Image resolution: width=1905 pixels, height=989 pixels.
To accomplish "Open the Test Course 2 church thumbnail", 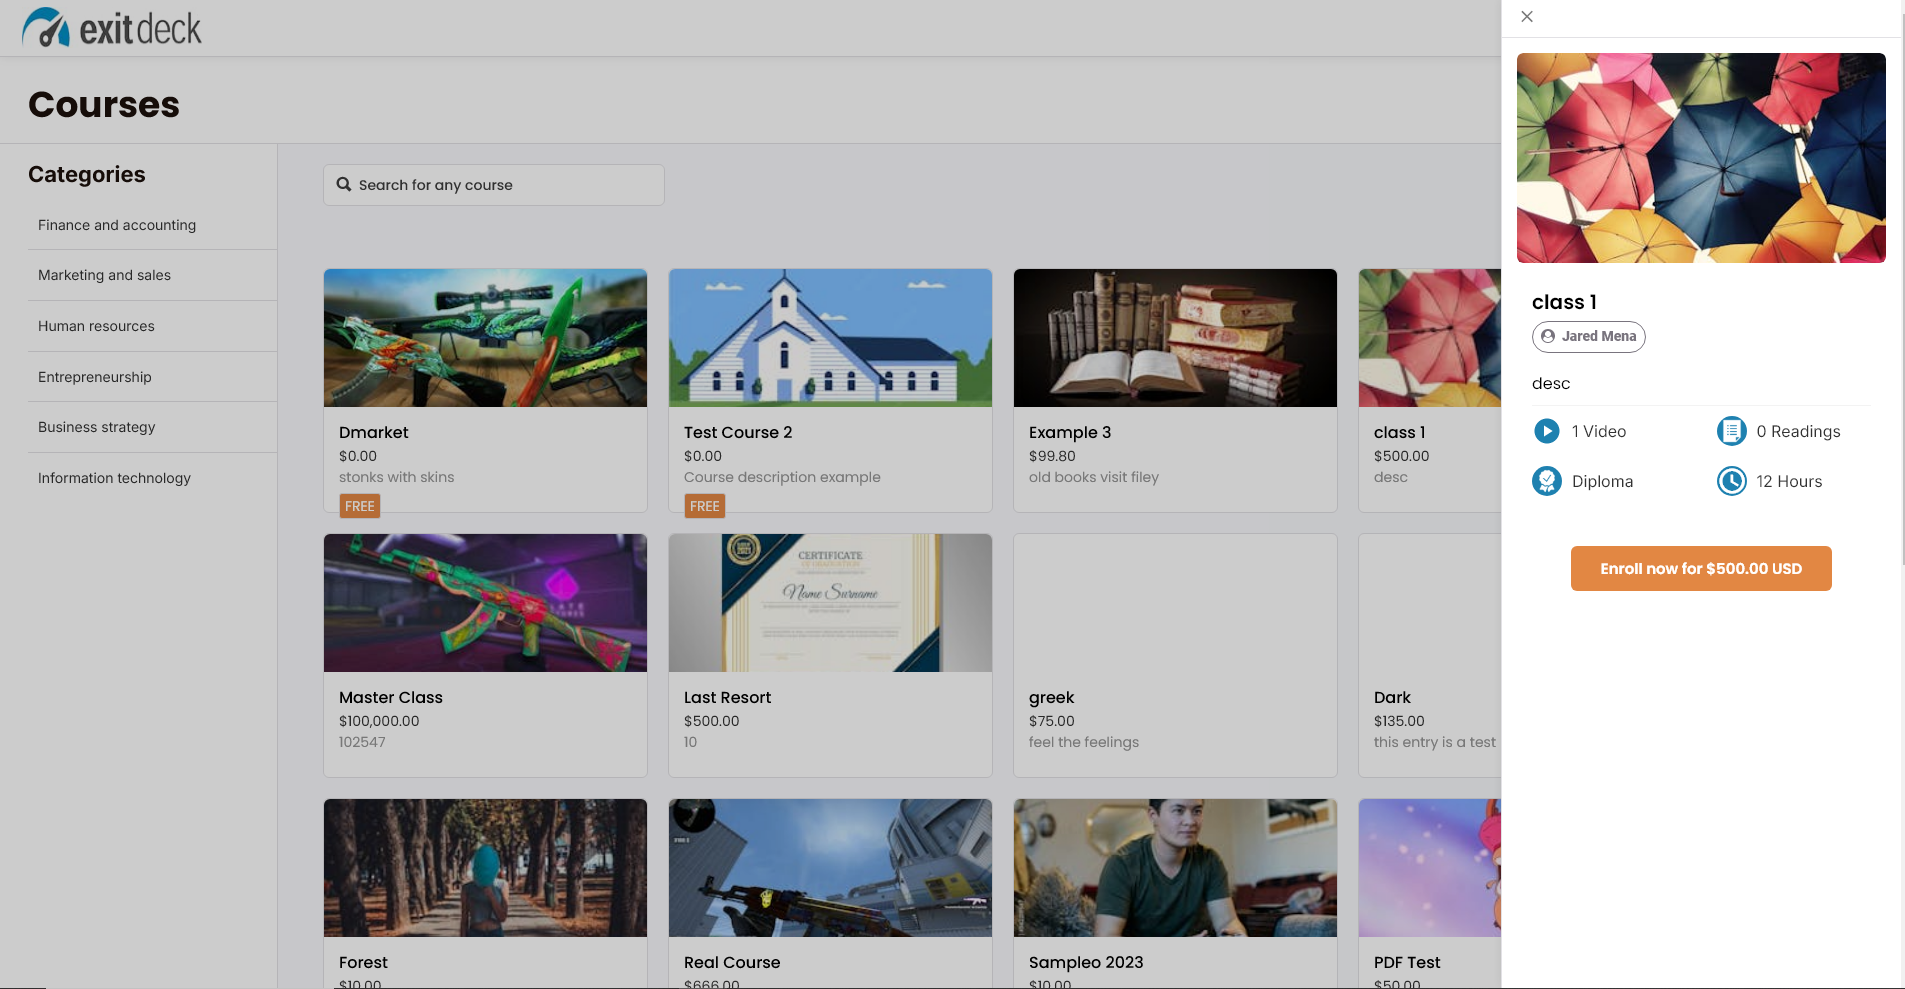I will tap(830, 338).
